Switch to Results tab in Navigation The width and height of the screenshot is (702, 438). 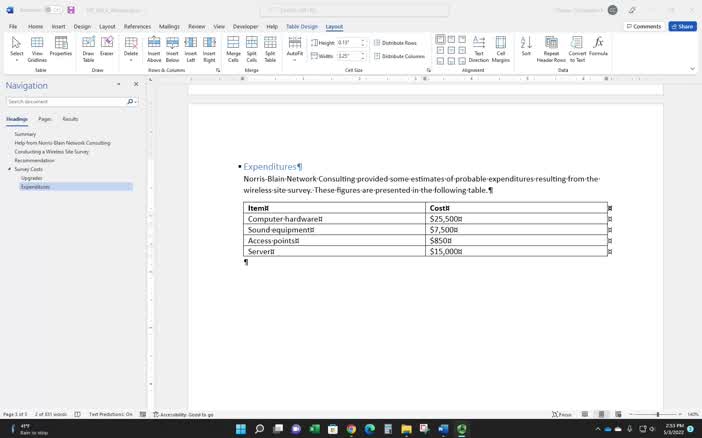tap(70, 119)
